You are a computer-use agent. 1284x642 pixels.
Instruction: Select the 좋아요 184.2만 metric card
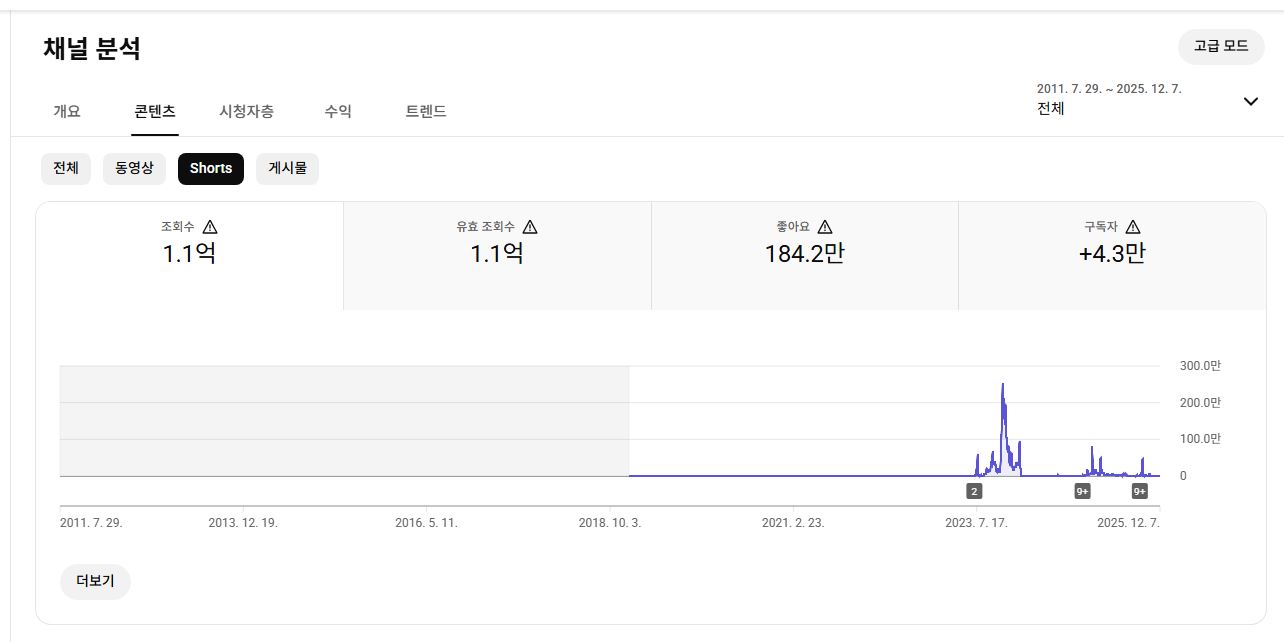[x=804, y=255]
